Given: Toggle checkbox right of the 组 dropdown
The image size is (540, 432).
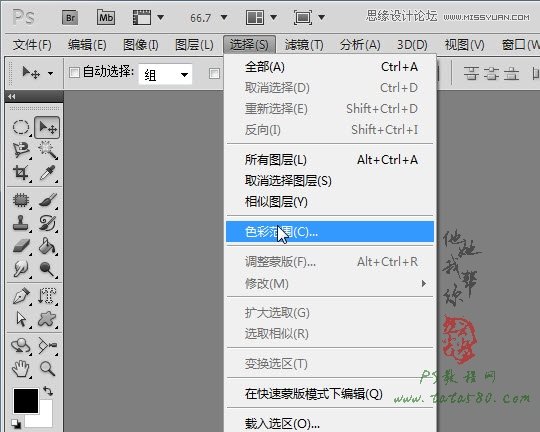Looking at the screenshot, I should (x=214, y=73).
